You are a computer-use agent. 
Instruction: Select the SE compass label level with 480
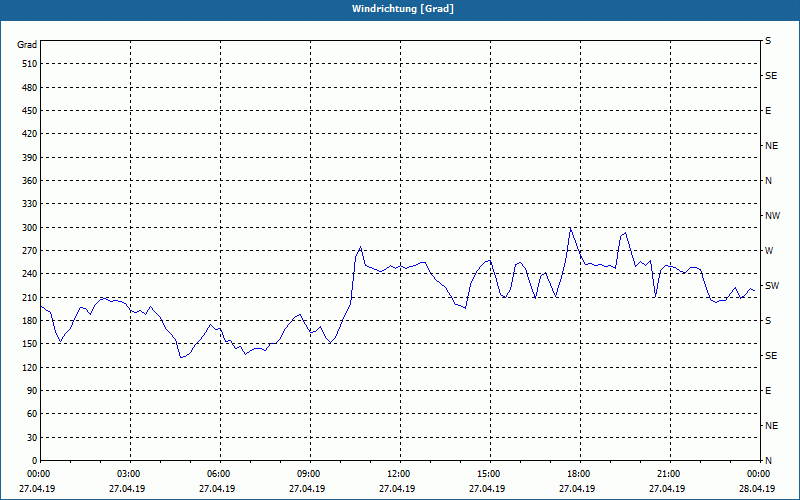[x=771, y=76]
